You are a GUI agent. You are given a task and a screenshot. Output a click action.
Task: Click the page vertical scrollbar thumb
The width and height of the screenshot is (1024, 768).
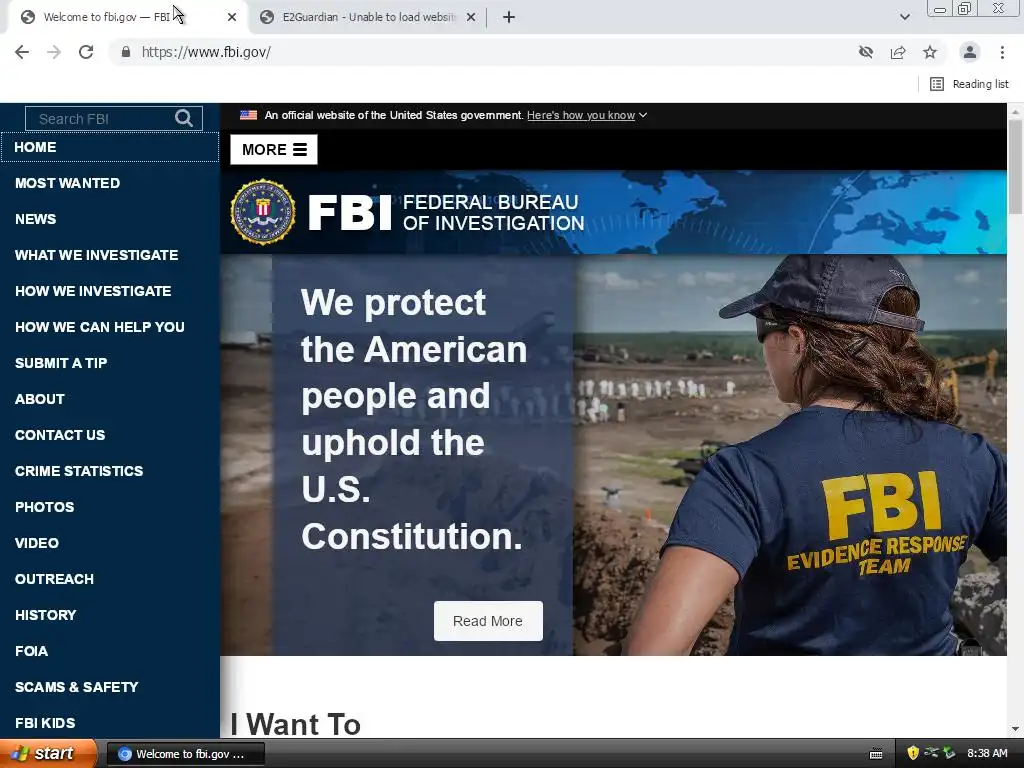(1015, 167)
